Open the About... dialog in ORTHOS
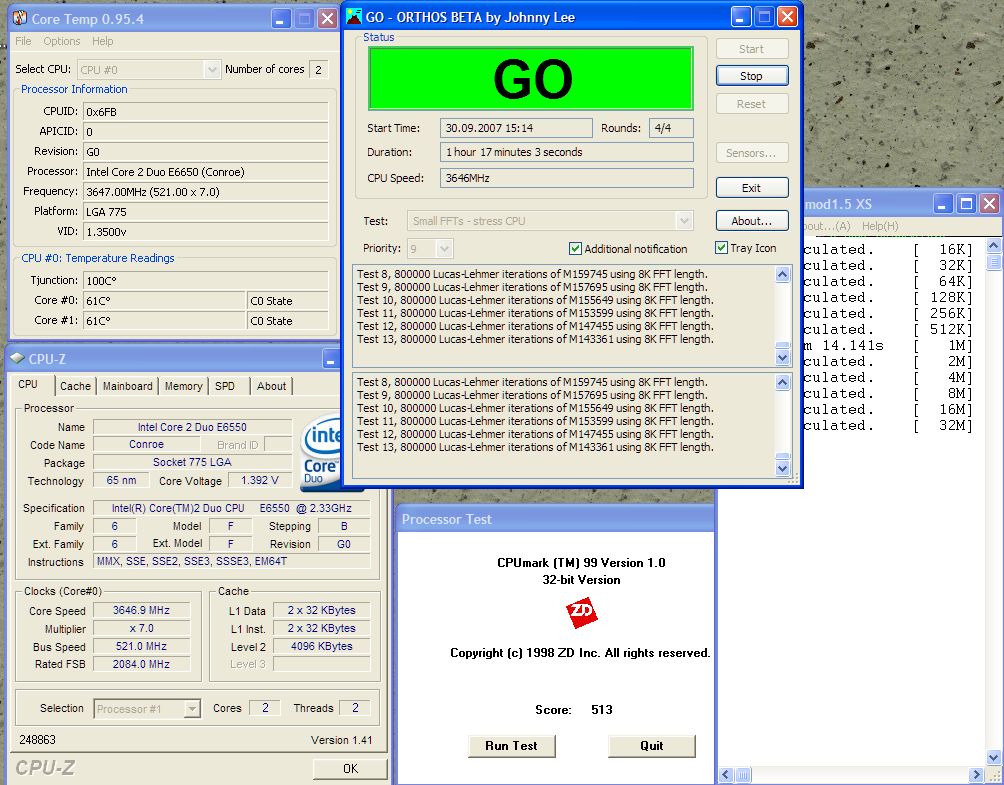 coord(752,221)
